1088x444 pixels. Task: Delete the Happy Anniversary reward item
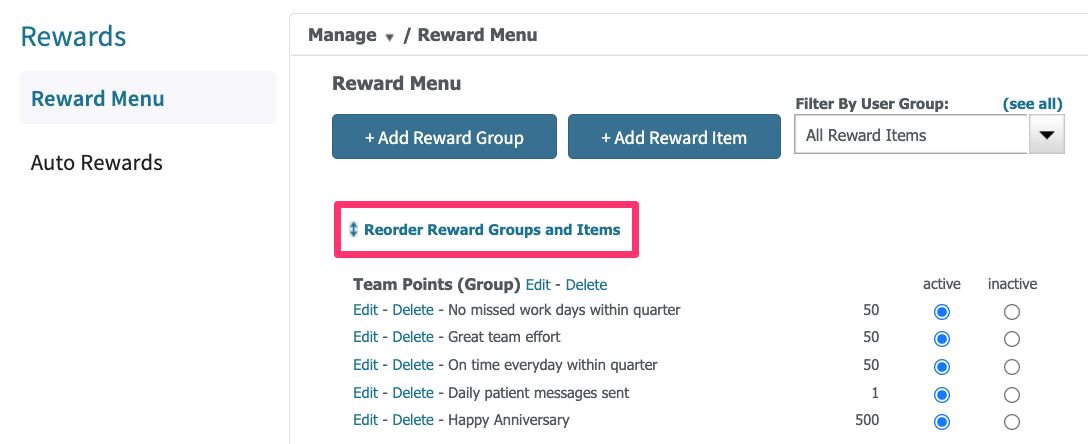pyautogui.click(x=413, y=420)
